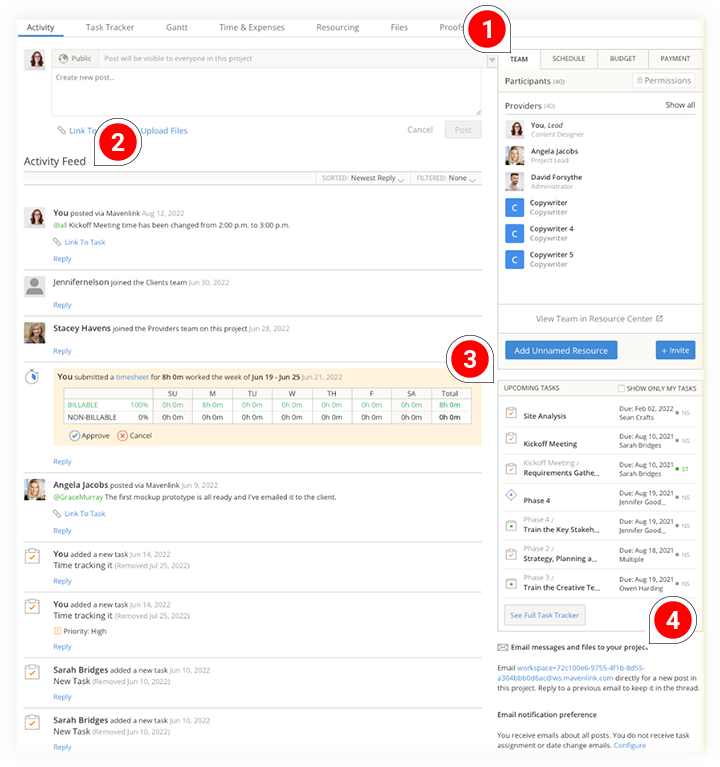The height and width of the screenshot is (767, 720).
Task: Click the envelope icon beside email messages heading
Action: [503, 648]
